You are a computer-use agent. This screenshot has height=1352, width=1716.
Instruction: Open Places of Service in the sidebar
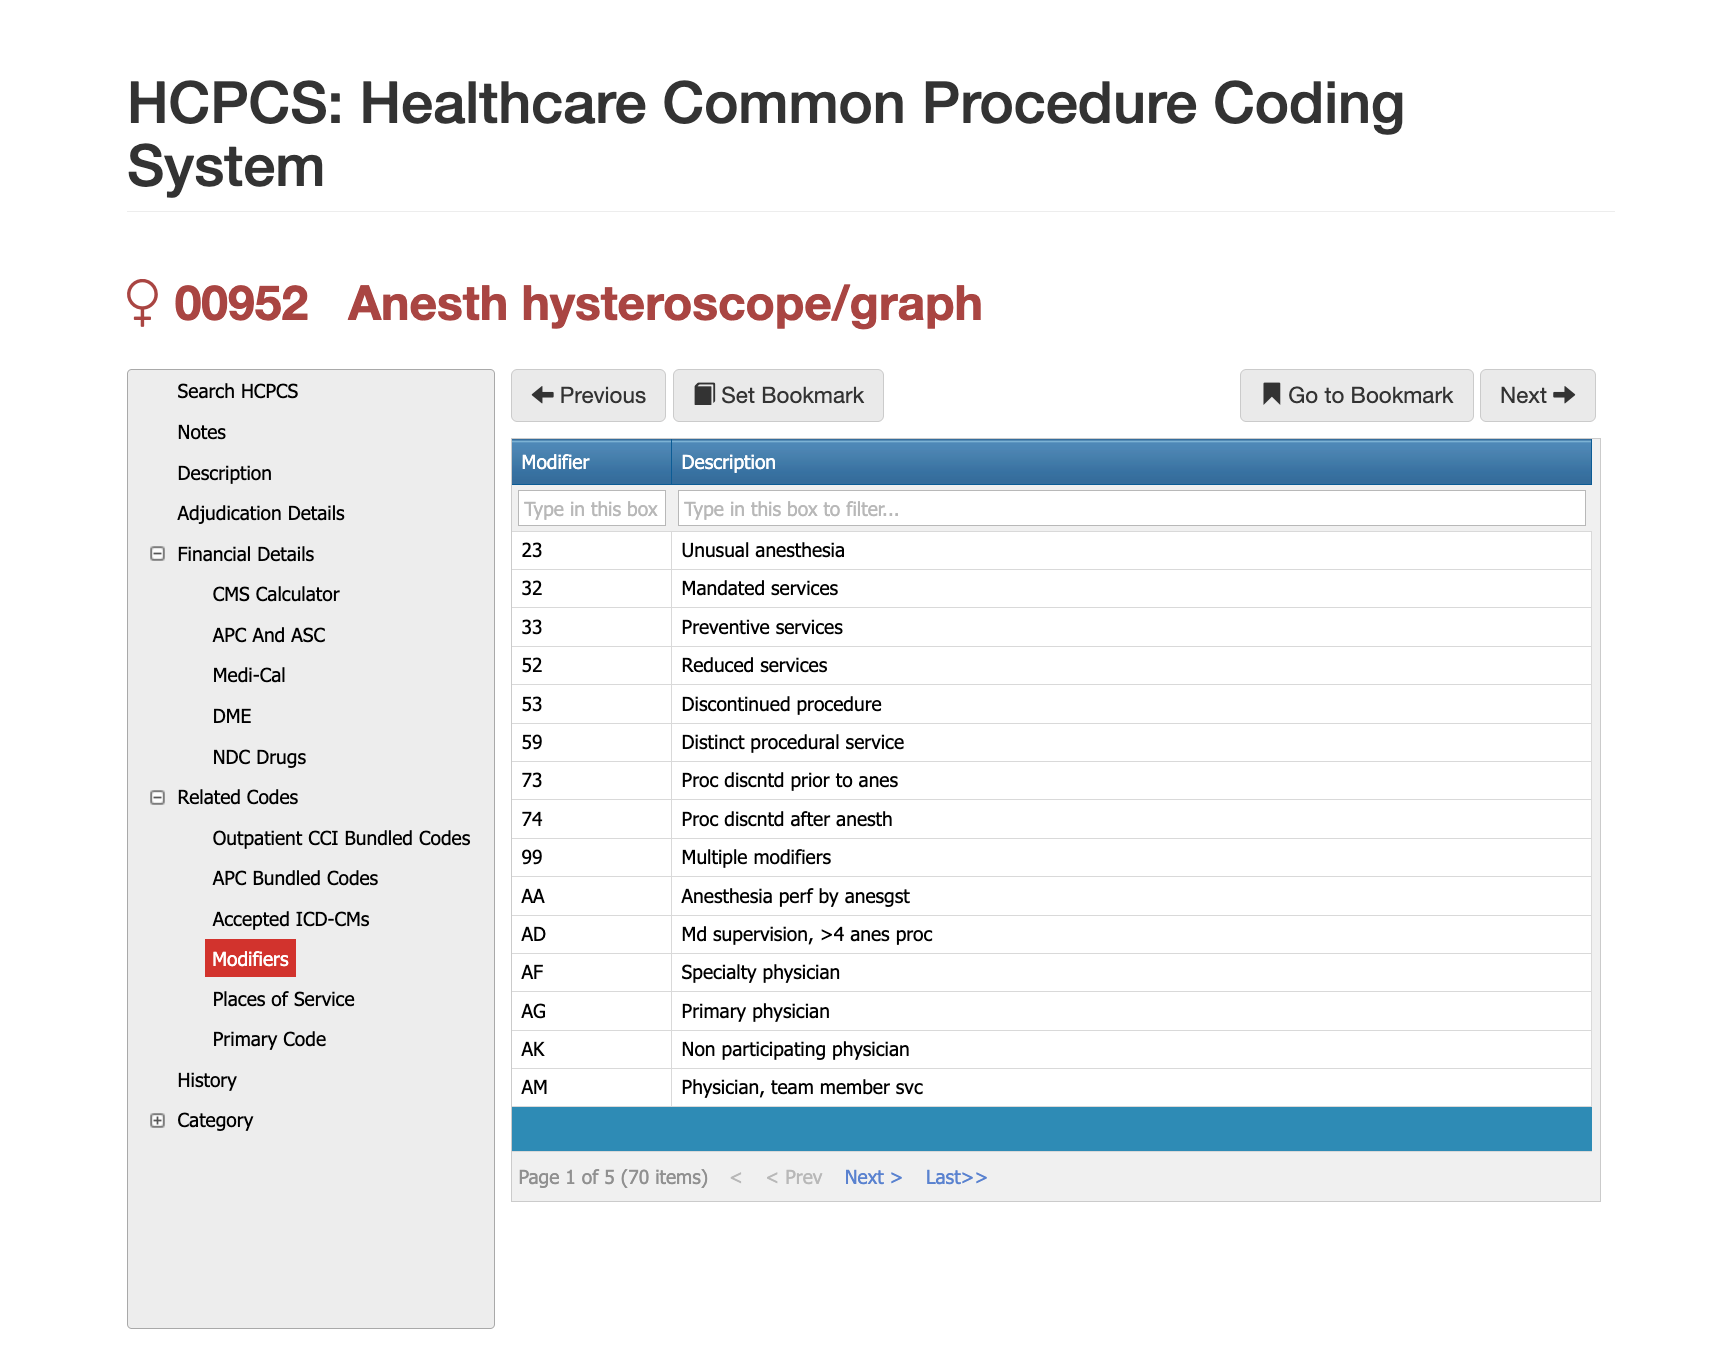(283, 999)
